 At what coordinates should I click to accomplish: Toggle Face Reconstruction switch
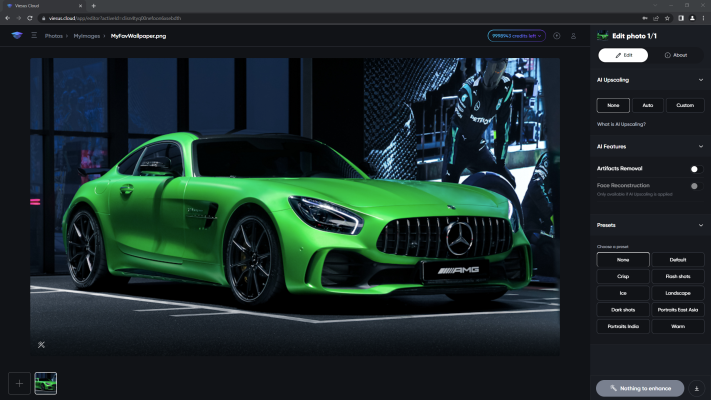(x=696, y=186)
